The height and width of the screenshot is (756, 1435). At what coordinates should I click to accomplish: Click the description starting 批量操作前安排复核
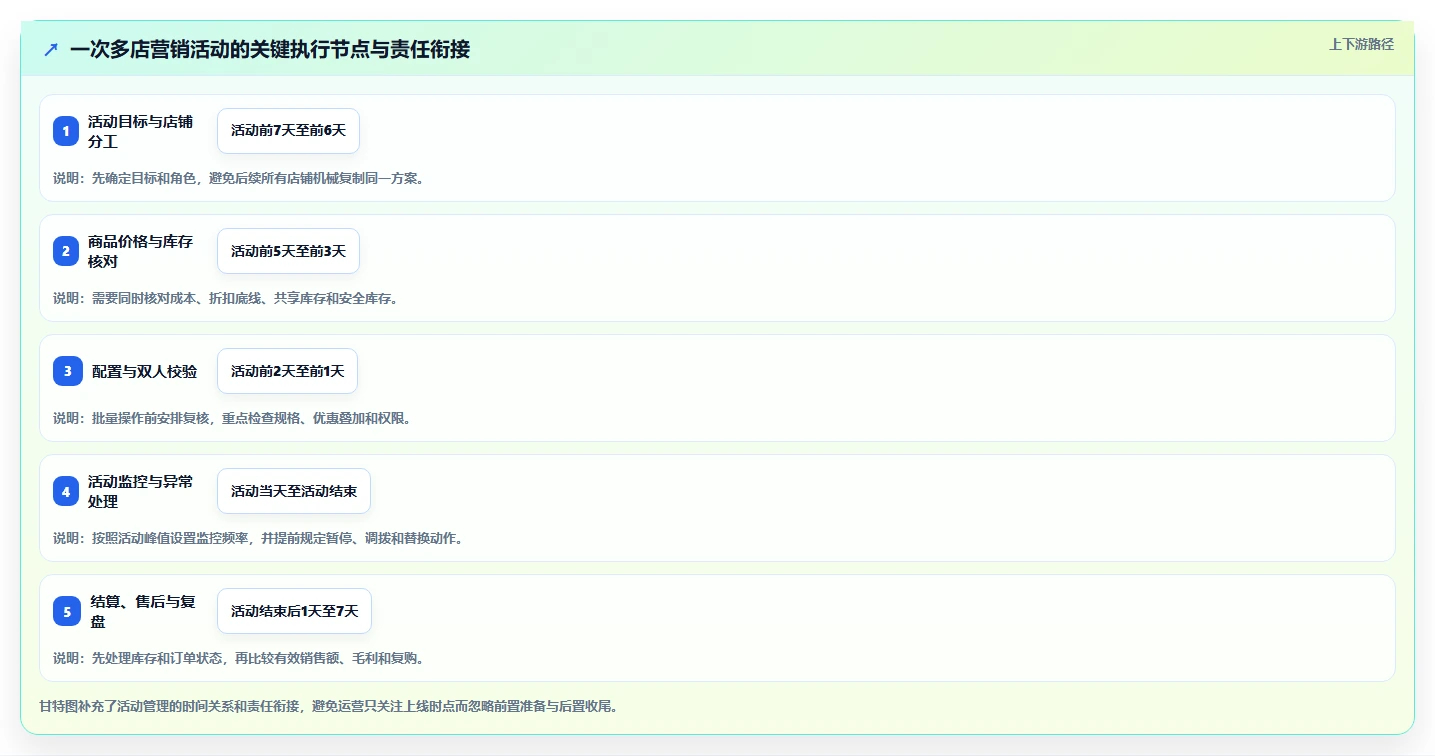(232, 418)
